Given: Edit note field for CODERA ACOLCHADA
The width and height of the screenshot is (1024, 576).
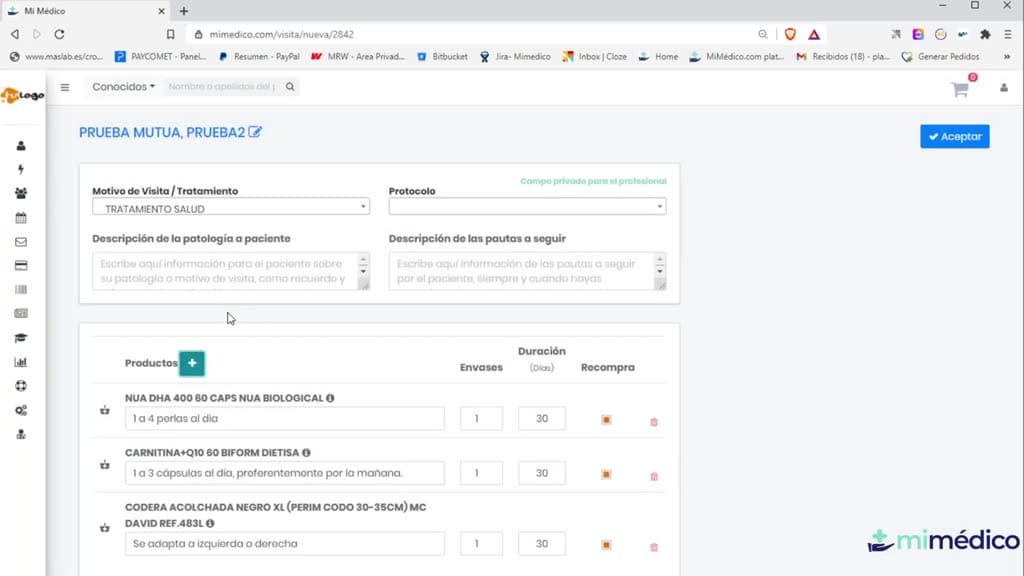Looking at the screenshot, I should (x=285, y=543).
